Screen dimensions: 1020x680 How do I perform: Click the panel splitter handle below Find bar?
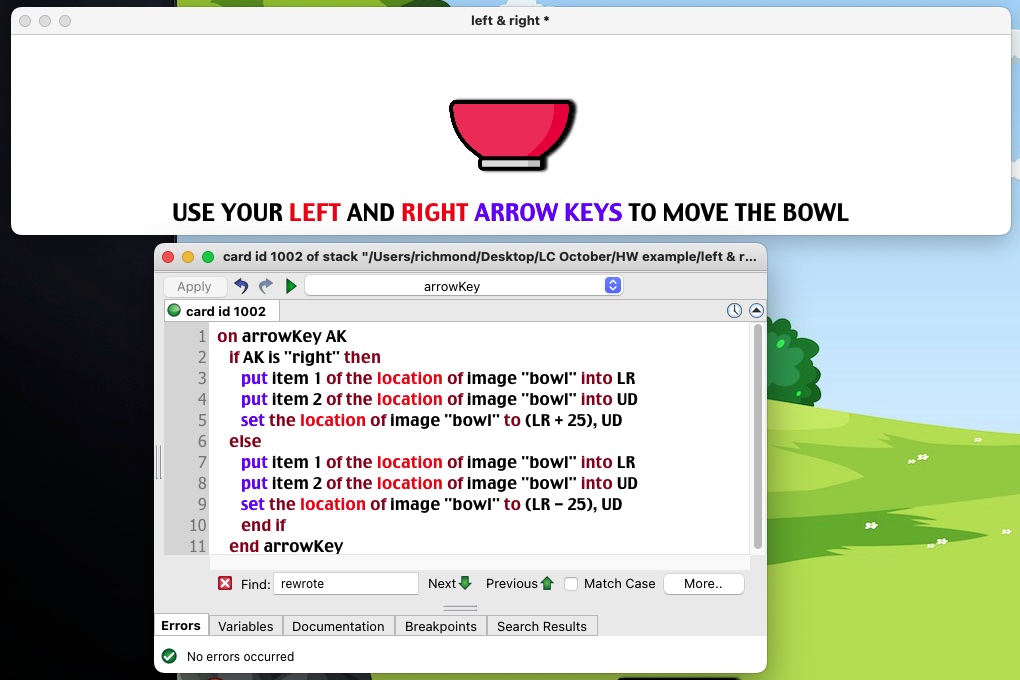point(460,608)
